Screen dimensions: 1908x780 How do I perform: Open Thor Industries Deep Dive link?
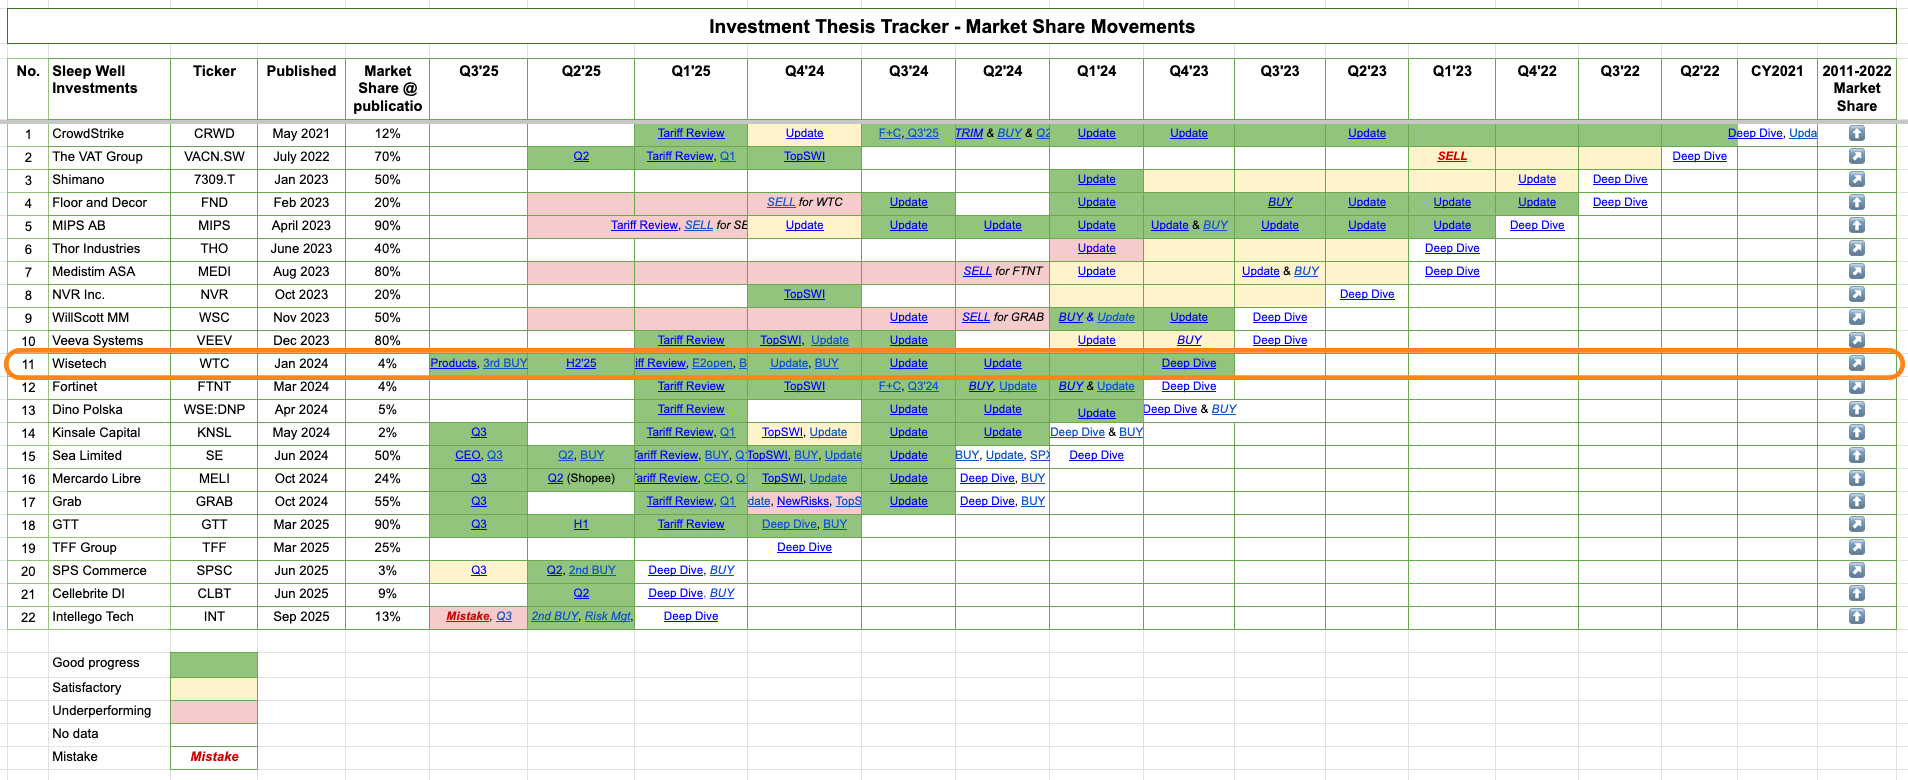(1452, 248)
